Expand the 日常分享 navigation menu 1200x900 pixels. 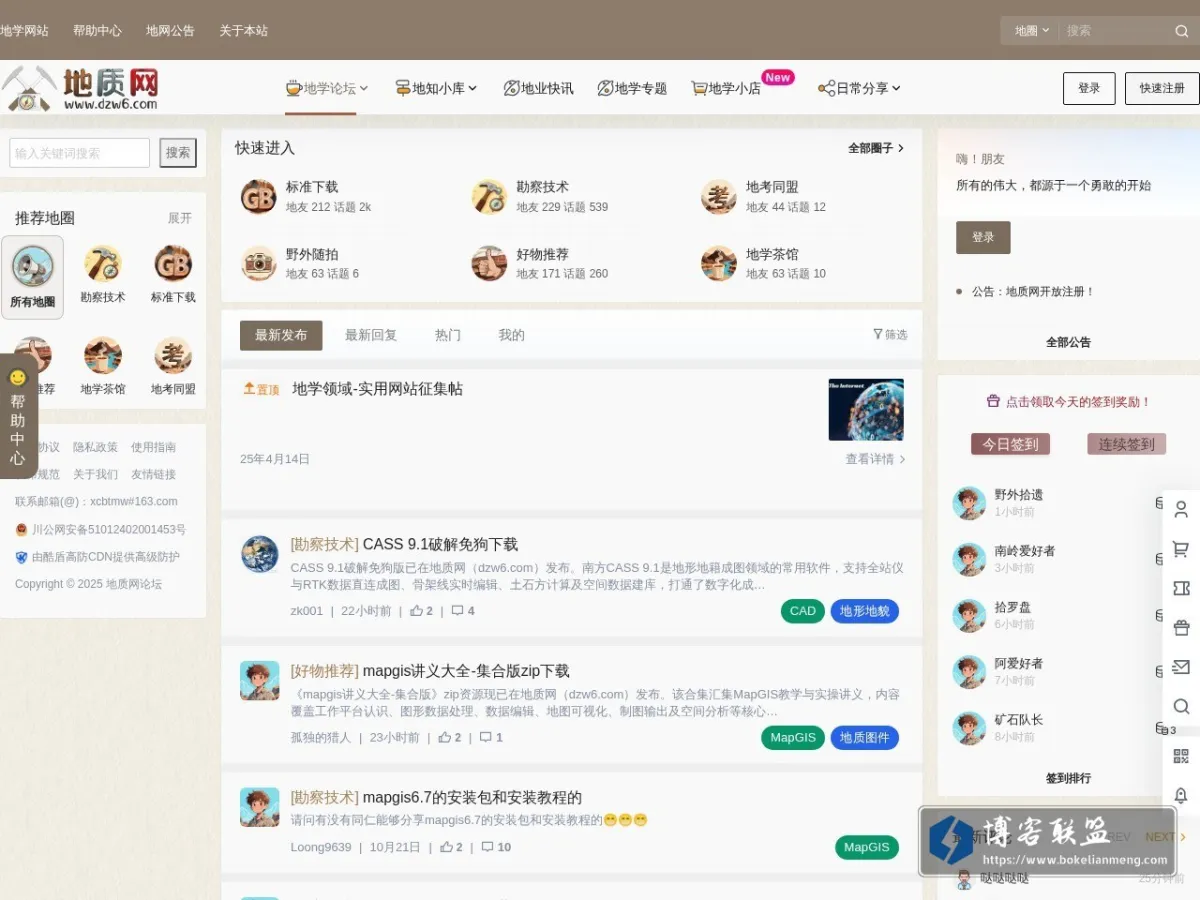pyautogui.click(x=860, y=88)
